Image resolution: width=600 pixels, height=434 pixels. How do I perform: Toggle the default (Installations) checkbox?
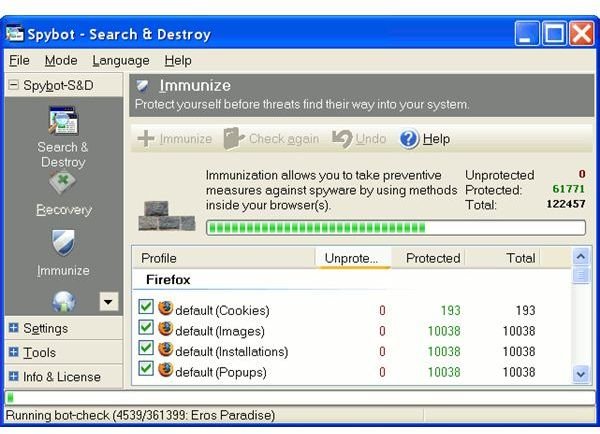click(146, 348)
